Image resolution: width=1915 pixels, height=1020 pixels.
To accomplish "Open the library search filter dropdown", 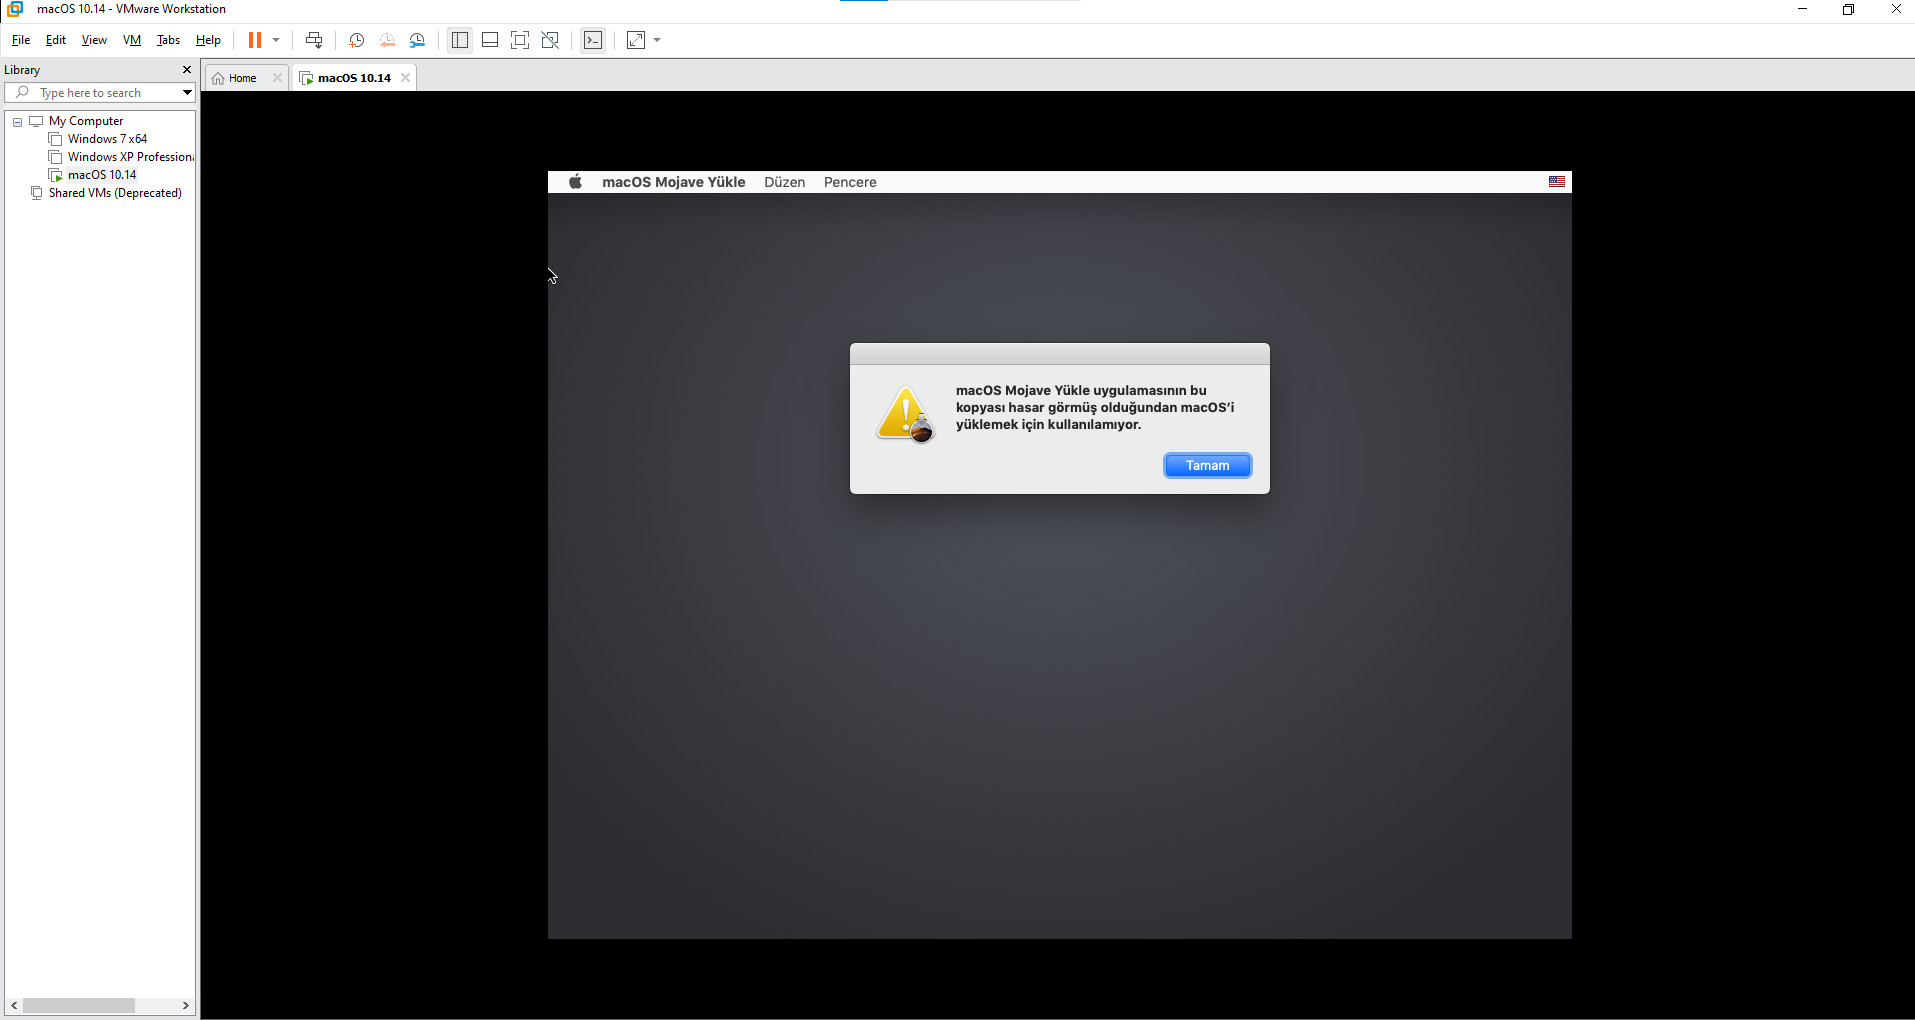I will pos(187,93).
